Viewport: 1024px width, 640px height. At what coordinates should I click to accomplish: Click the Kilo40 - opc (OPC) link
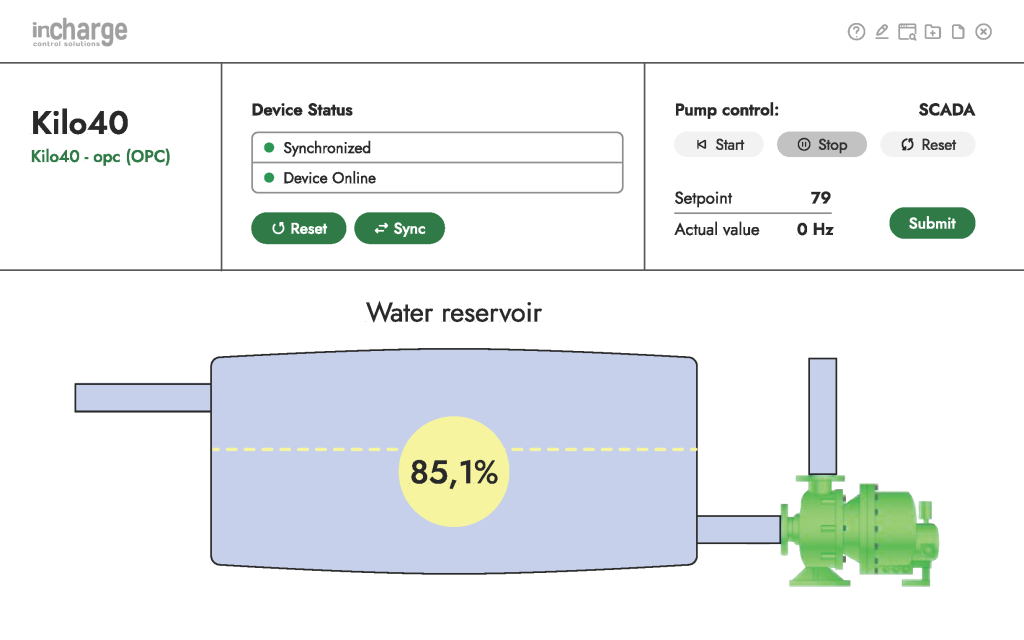click(101, 157)
